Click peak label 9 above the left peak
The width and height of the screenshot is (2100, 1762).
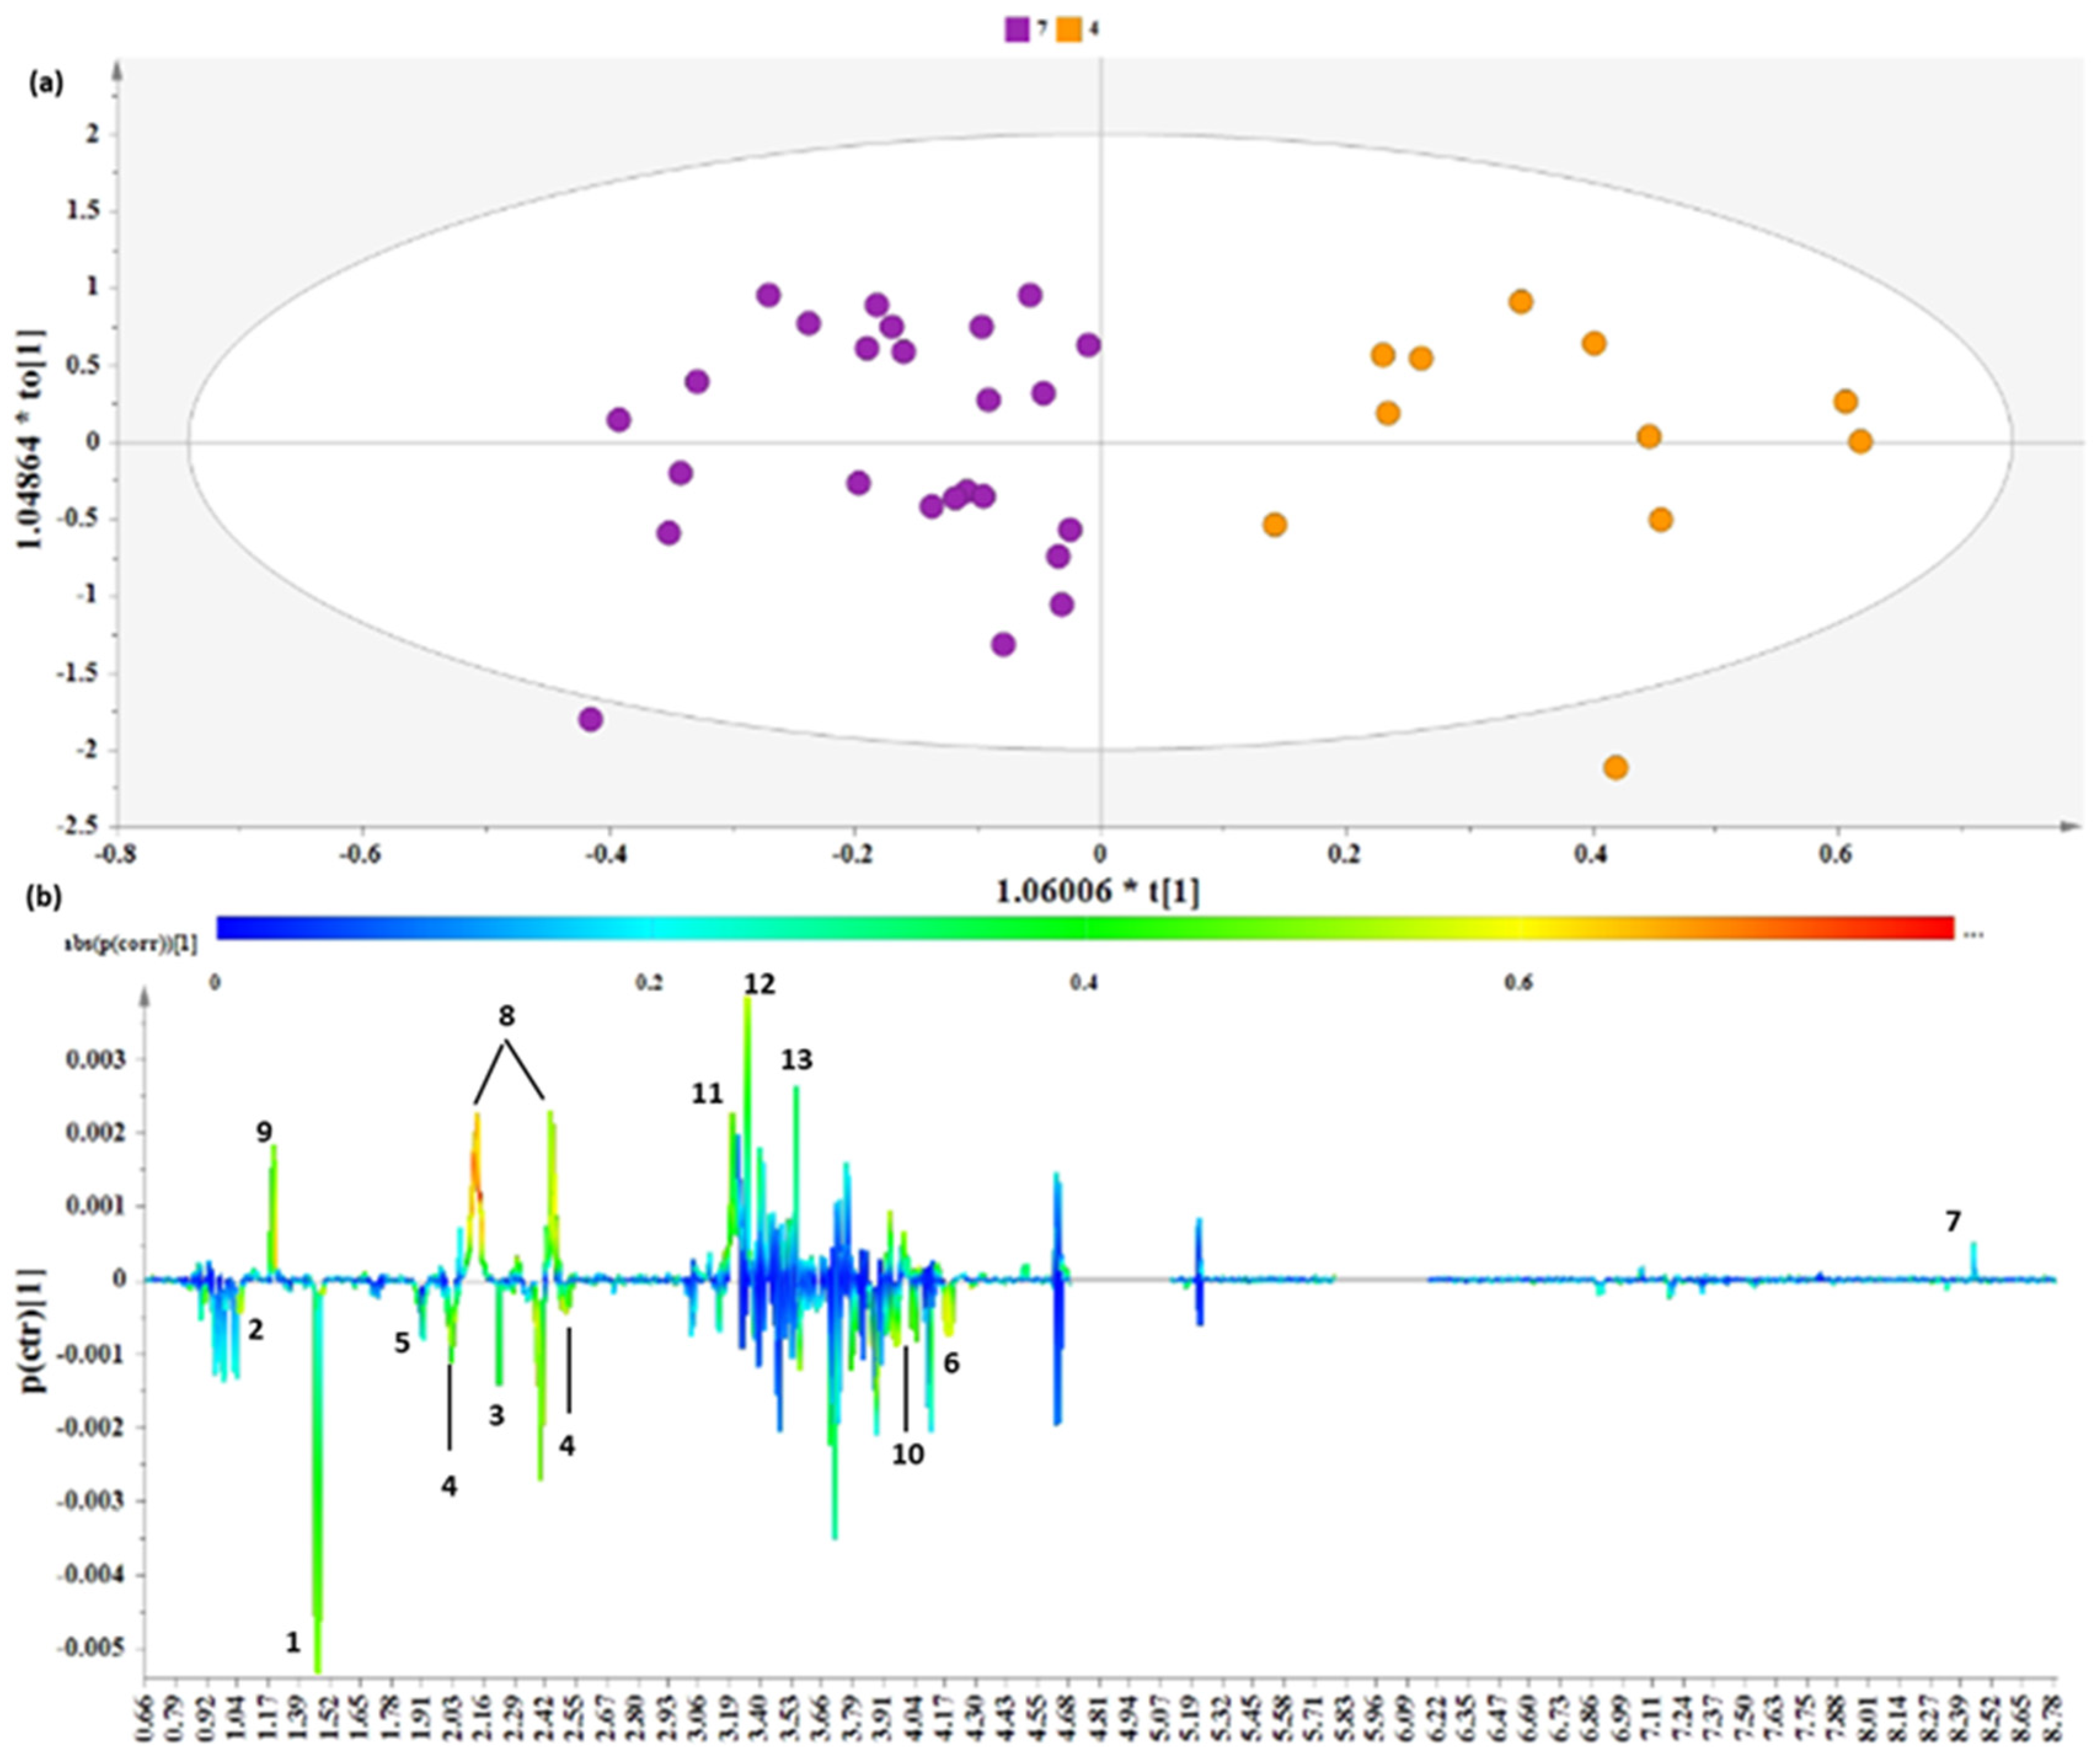coord(264,1131)
